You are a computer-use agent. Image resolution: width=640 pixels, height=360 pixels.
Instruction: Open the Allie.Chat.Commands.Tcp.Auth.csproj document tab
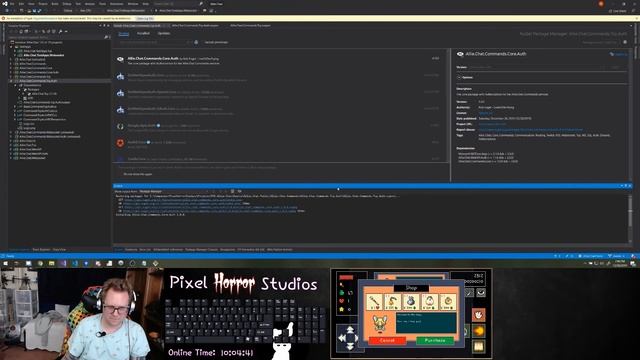pyautogui.click(x=195, y=25)
